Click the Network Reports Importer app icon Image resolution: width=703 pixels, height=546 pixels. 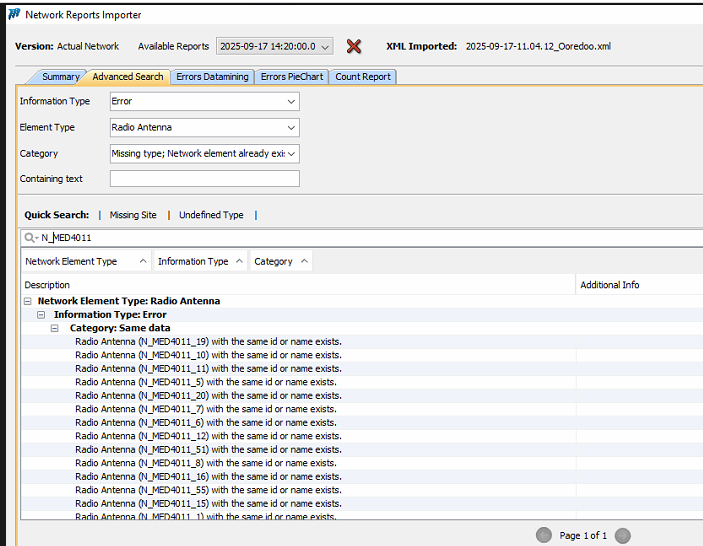[13, 15]
